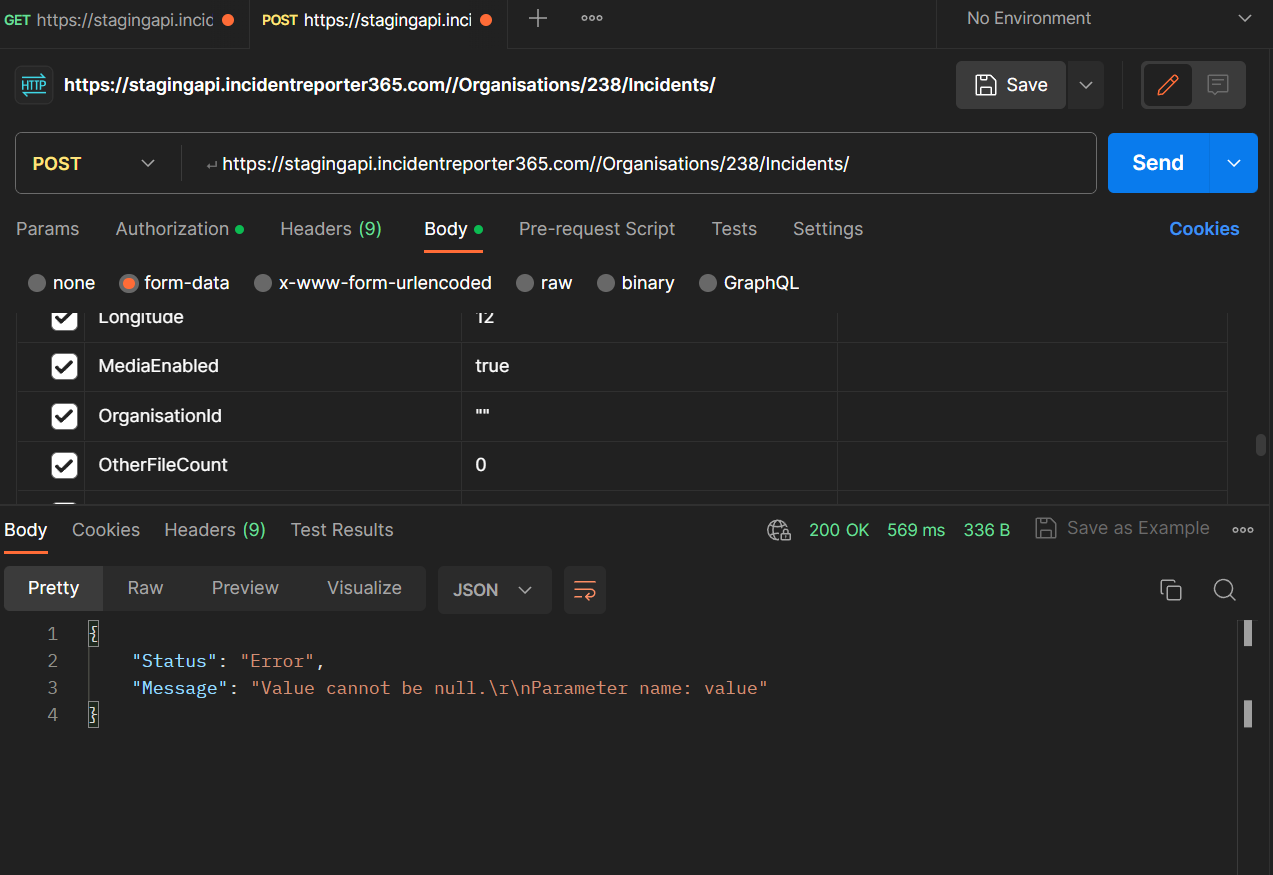Switch to the Authorization tab
1273x875 pixels.
(x=179, y=229)
